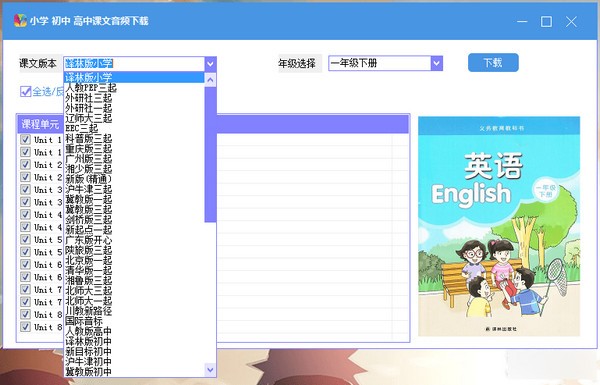
Task: Maximize the audio download window
Action: [x=546, y=21]
